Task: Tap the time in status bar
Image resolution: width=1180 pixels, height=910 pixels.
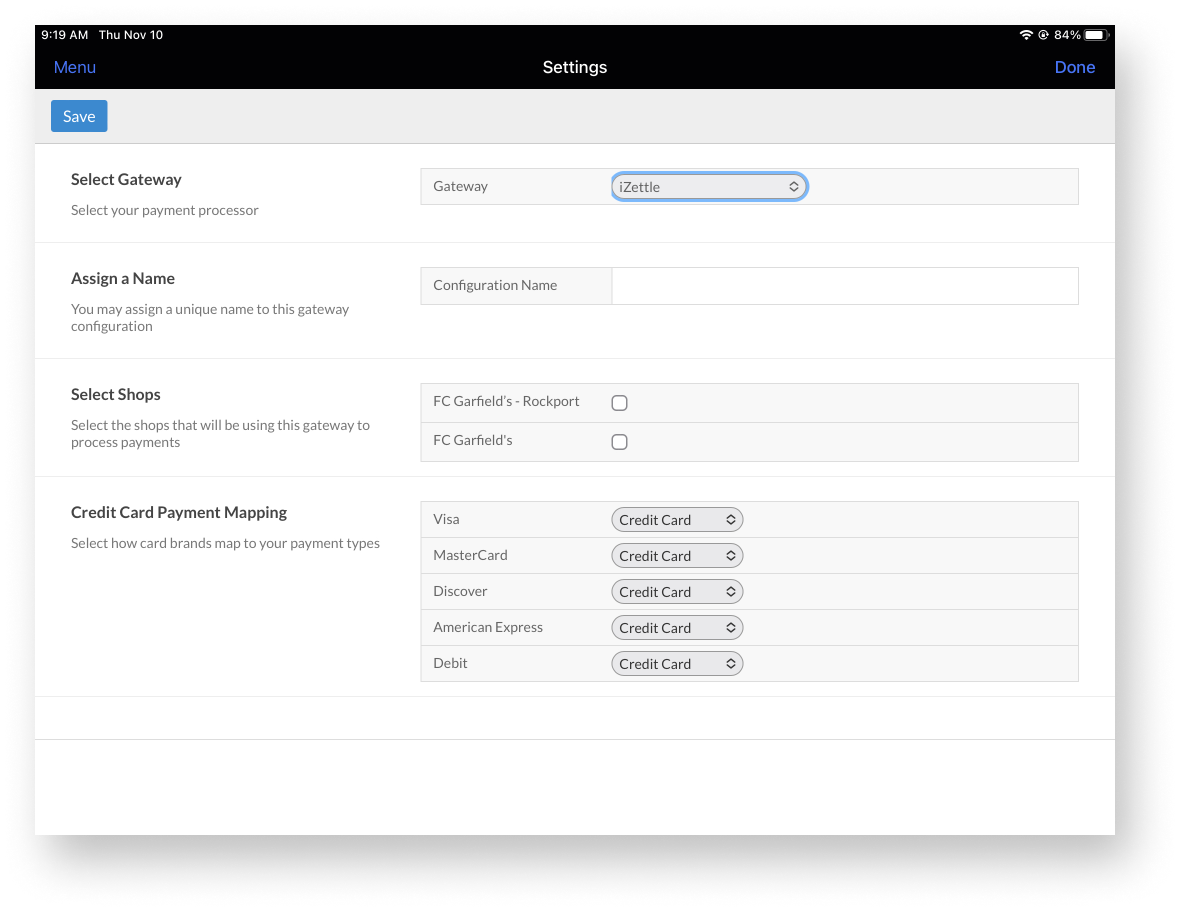Action: click(x=65, y=35)
